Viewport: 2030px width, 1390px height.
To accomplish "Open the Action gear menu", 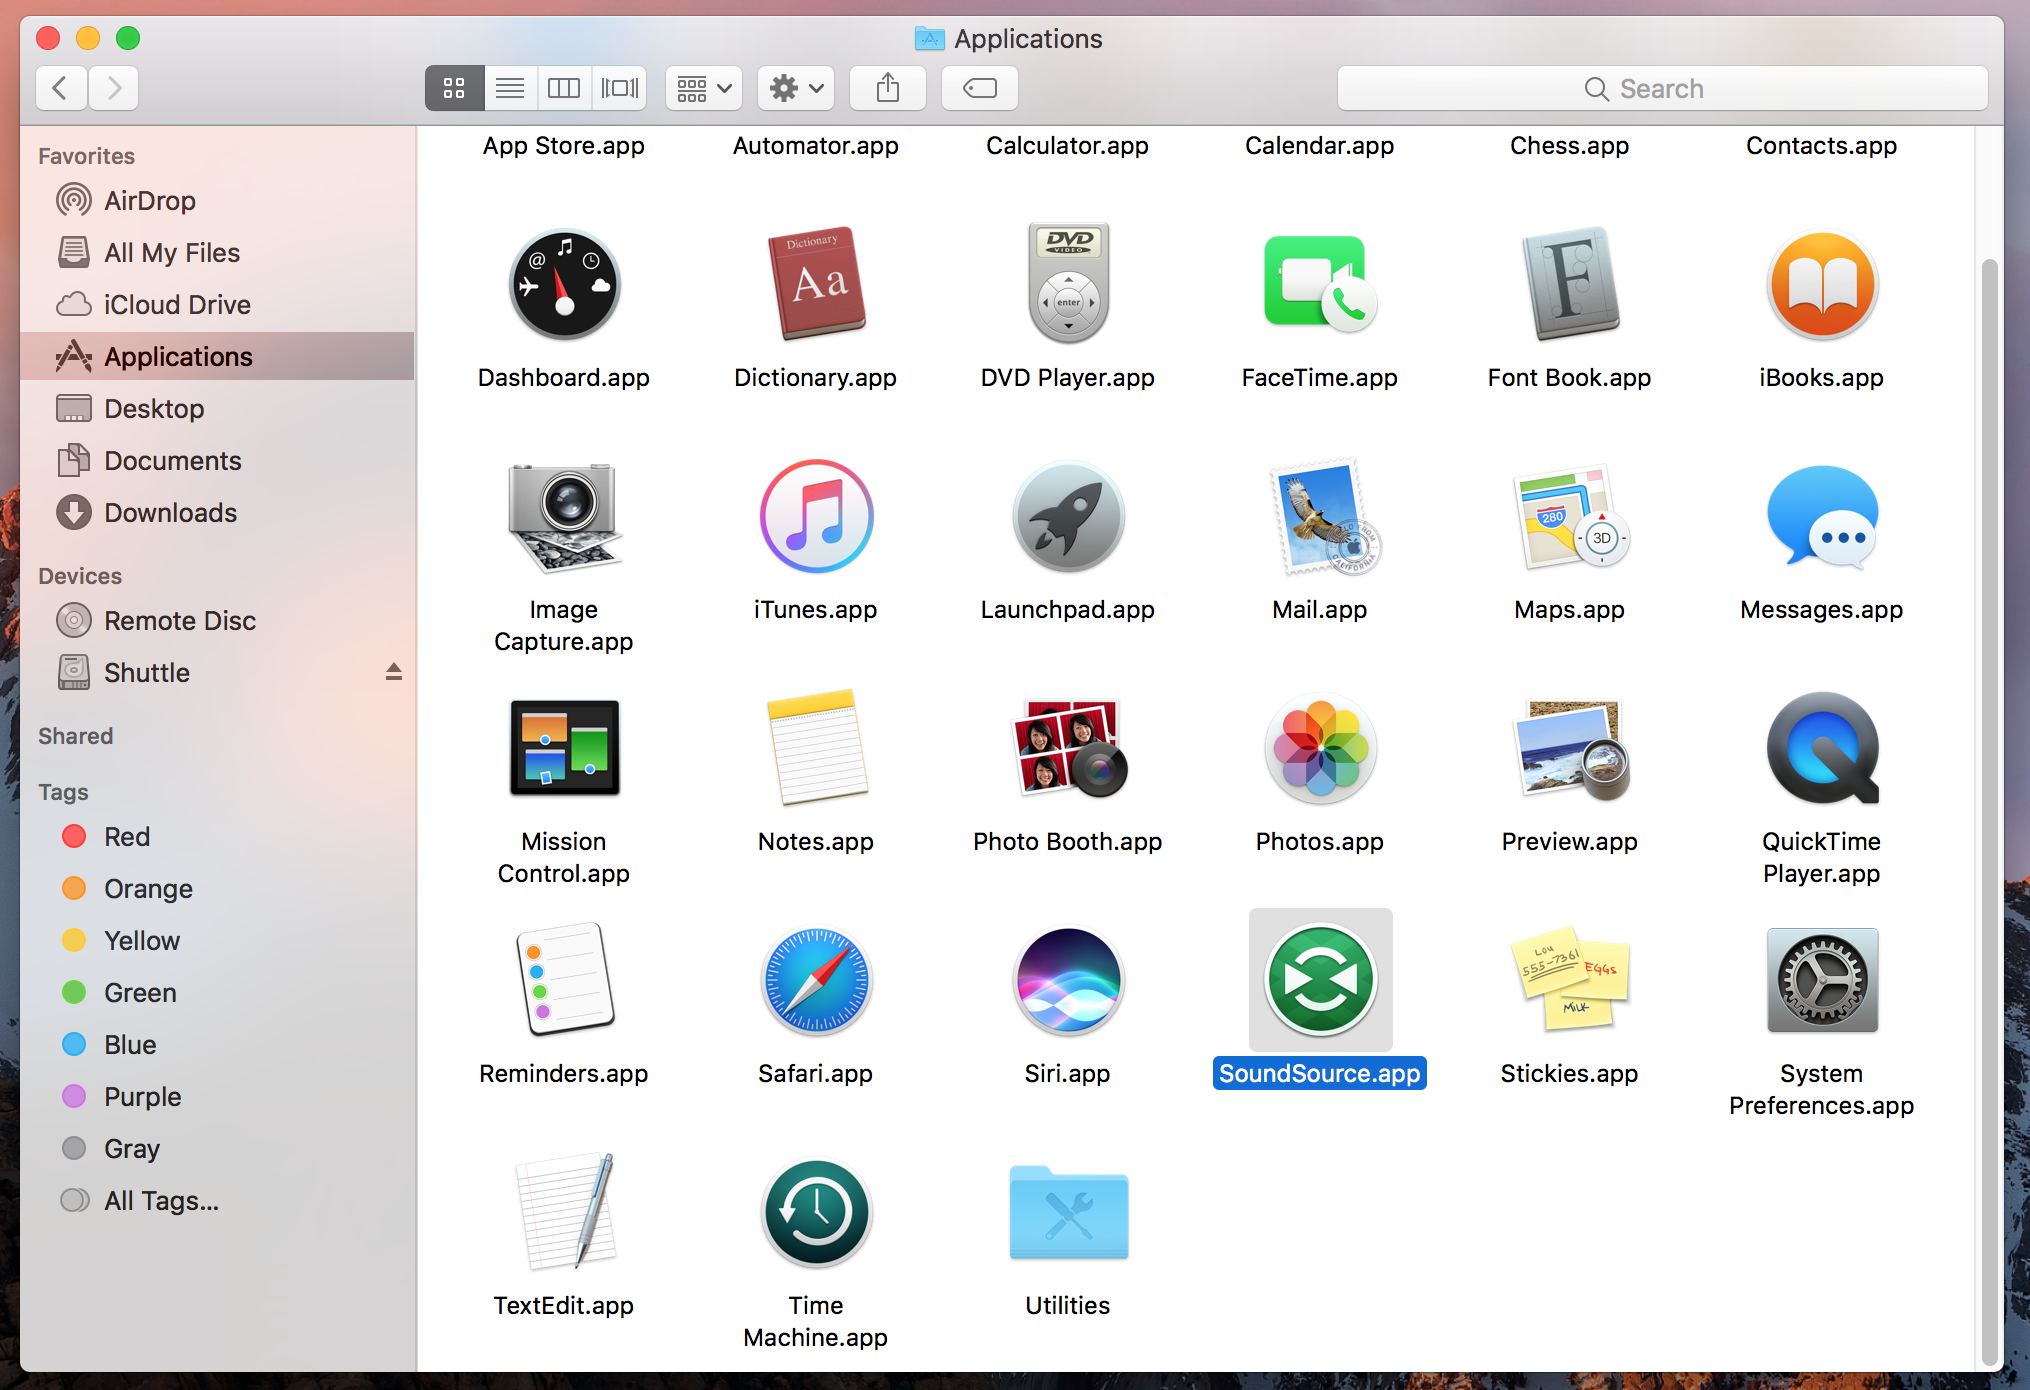I will click(796, 88).
